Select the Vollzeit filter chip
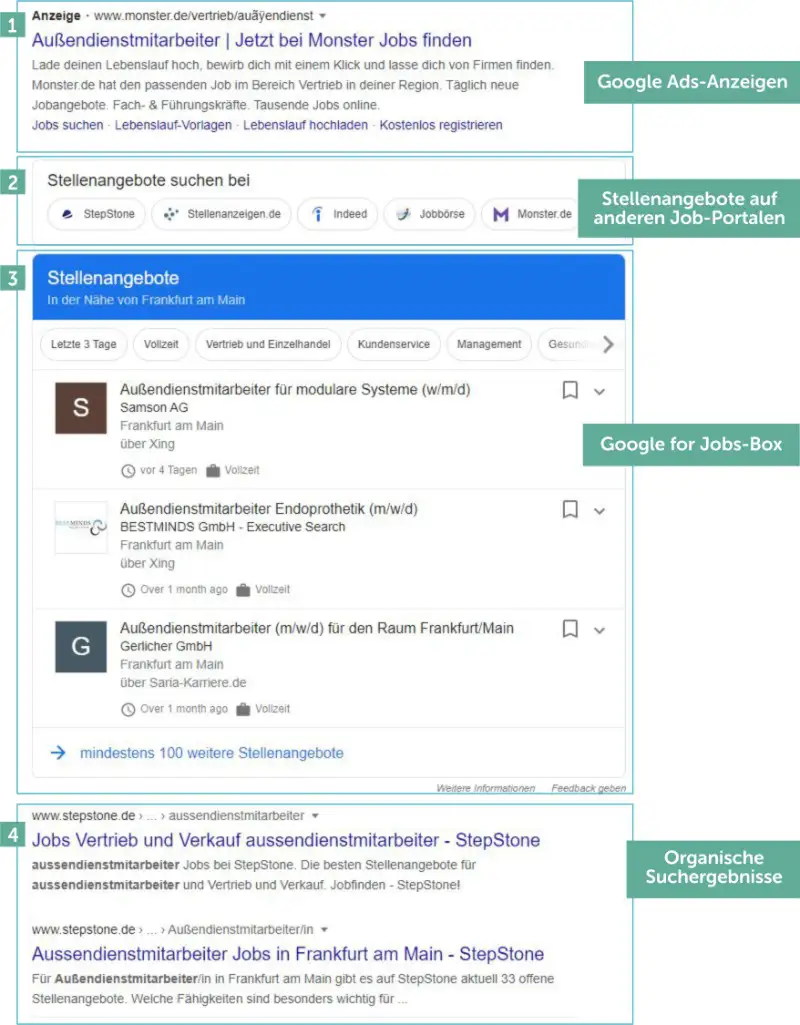Viewport: 800px width, 1025px height. pyautogui.click(x=161, y=344)
